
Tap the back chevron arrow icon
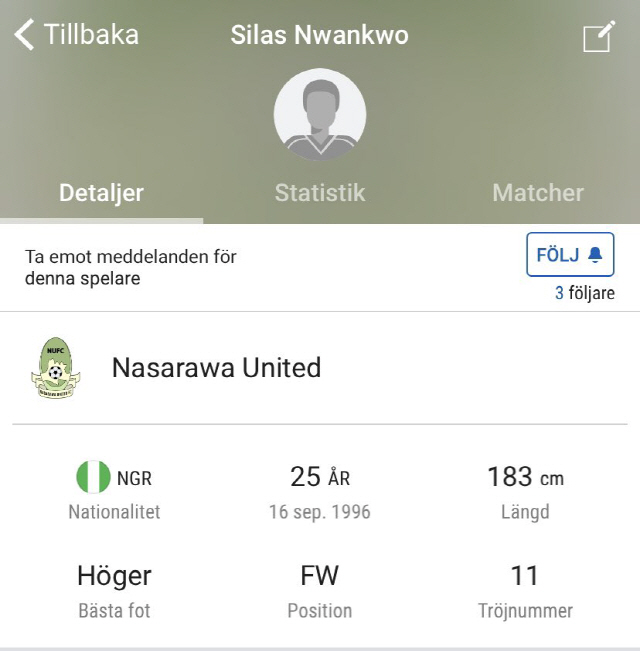(24, 35)
